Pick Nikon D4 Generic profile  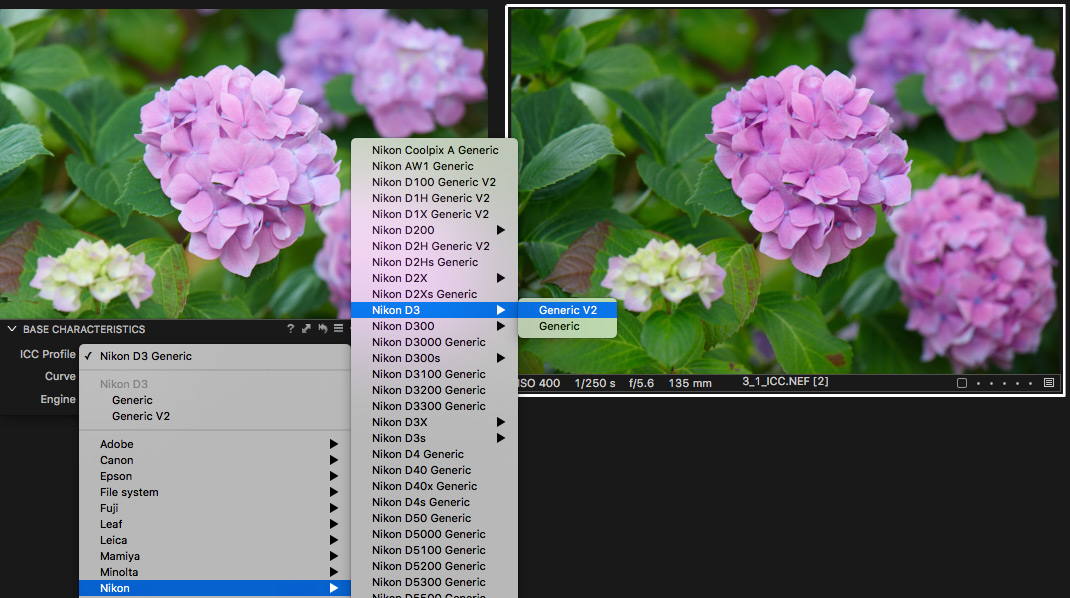tap(434, 454)
